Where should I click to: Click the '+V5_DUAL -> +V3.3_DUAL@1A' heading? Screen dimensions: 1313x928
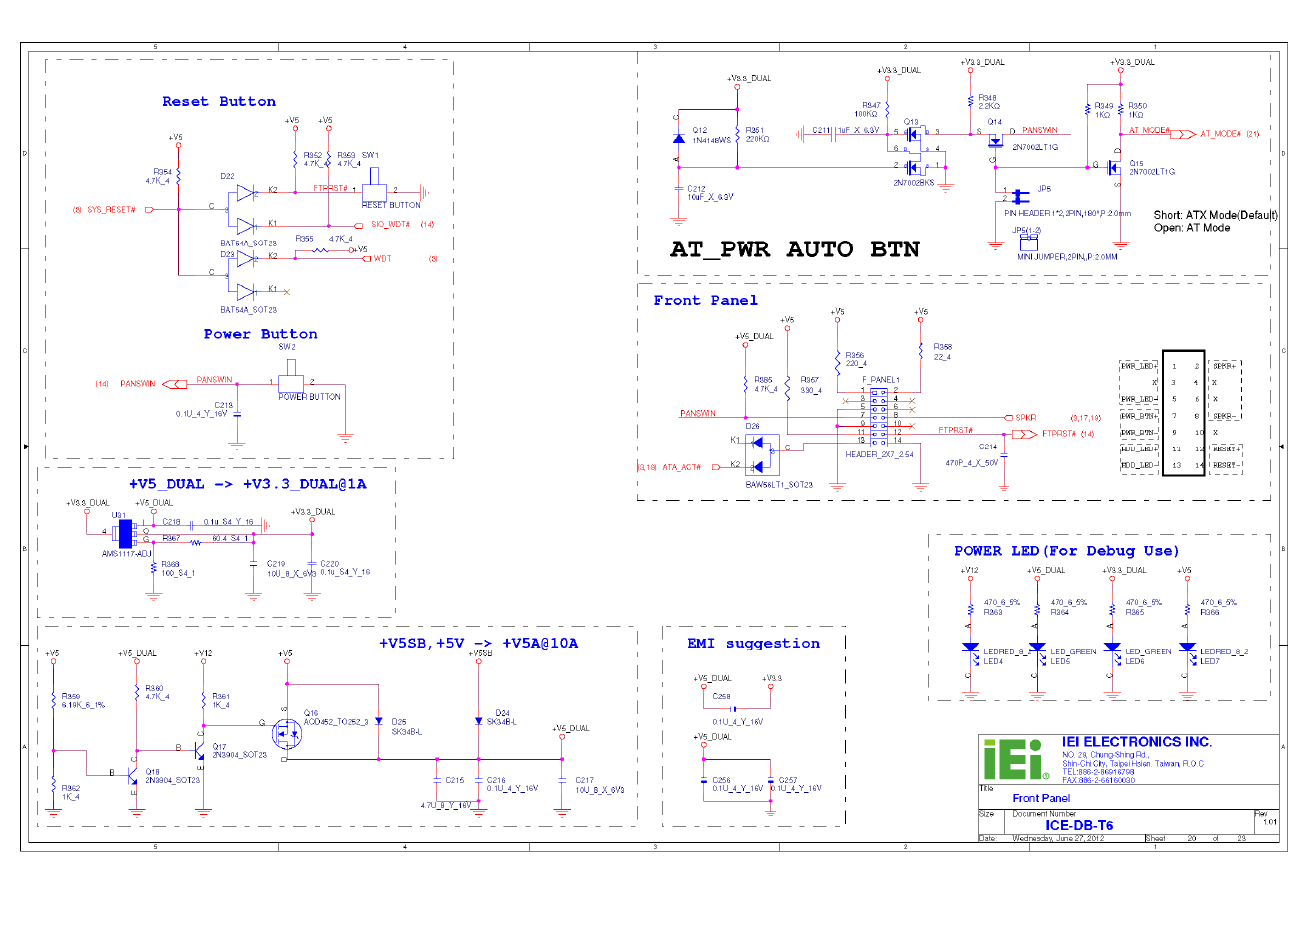[247, 484]
